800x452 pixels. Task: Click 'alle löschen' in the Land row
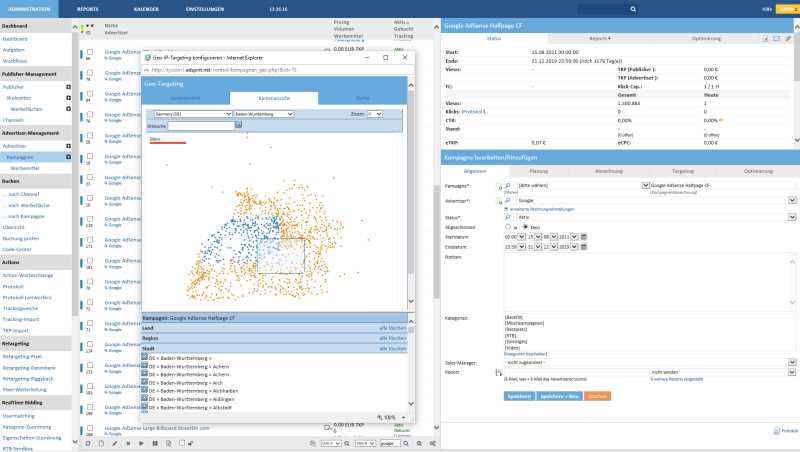(392, 328)
